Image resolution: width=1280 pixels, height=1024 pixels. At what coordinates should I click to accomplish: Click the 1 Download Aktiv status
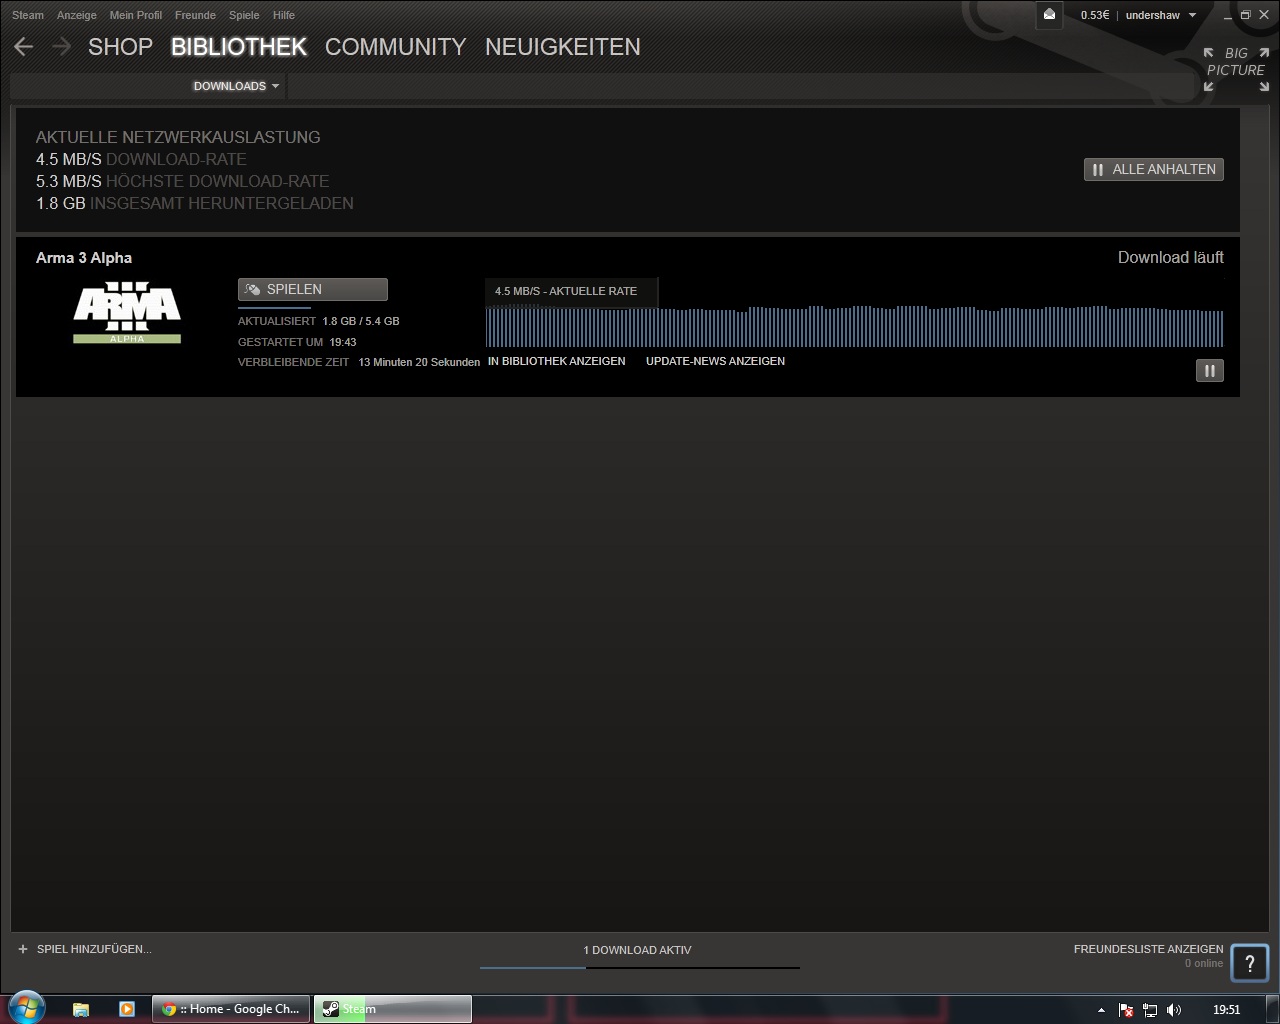pyautogui.click(x=638, y=950)
